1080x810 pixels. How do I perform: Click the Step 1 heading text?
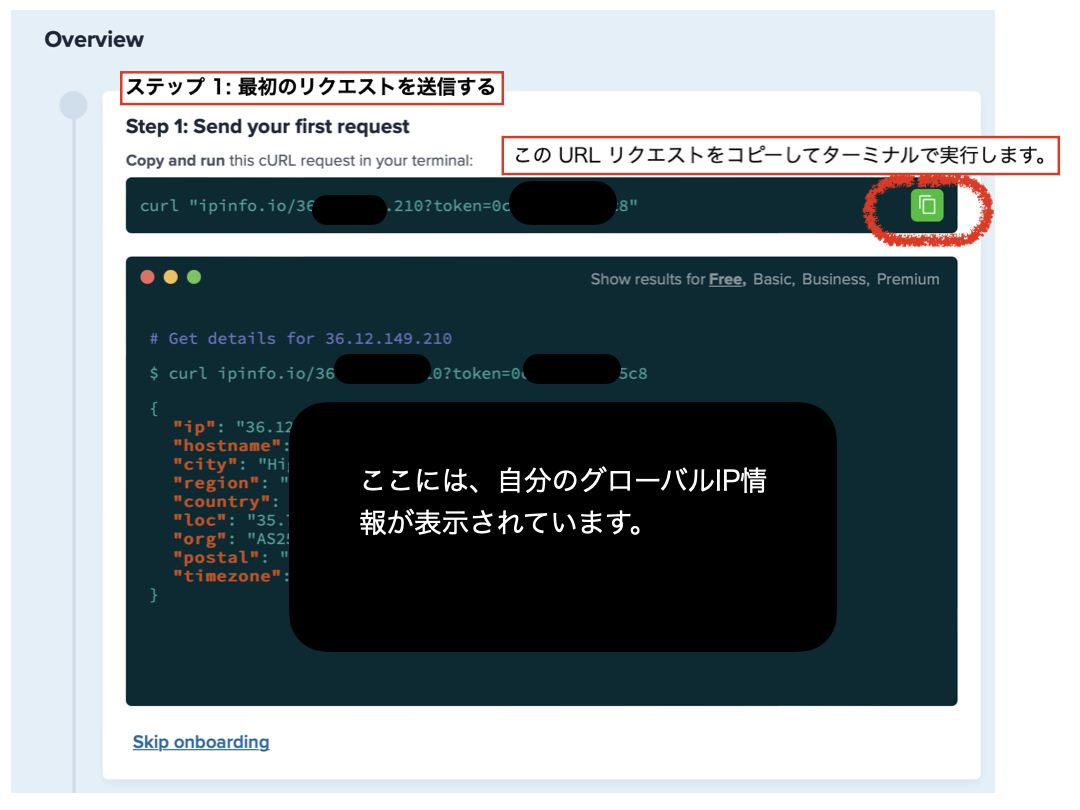[266, 127]
